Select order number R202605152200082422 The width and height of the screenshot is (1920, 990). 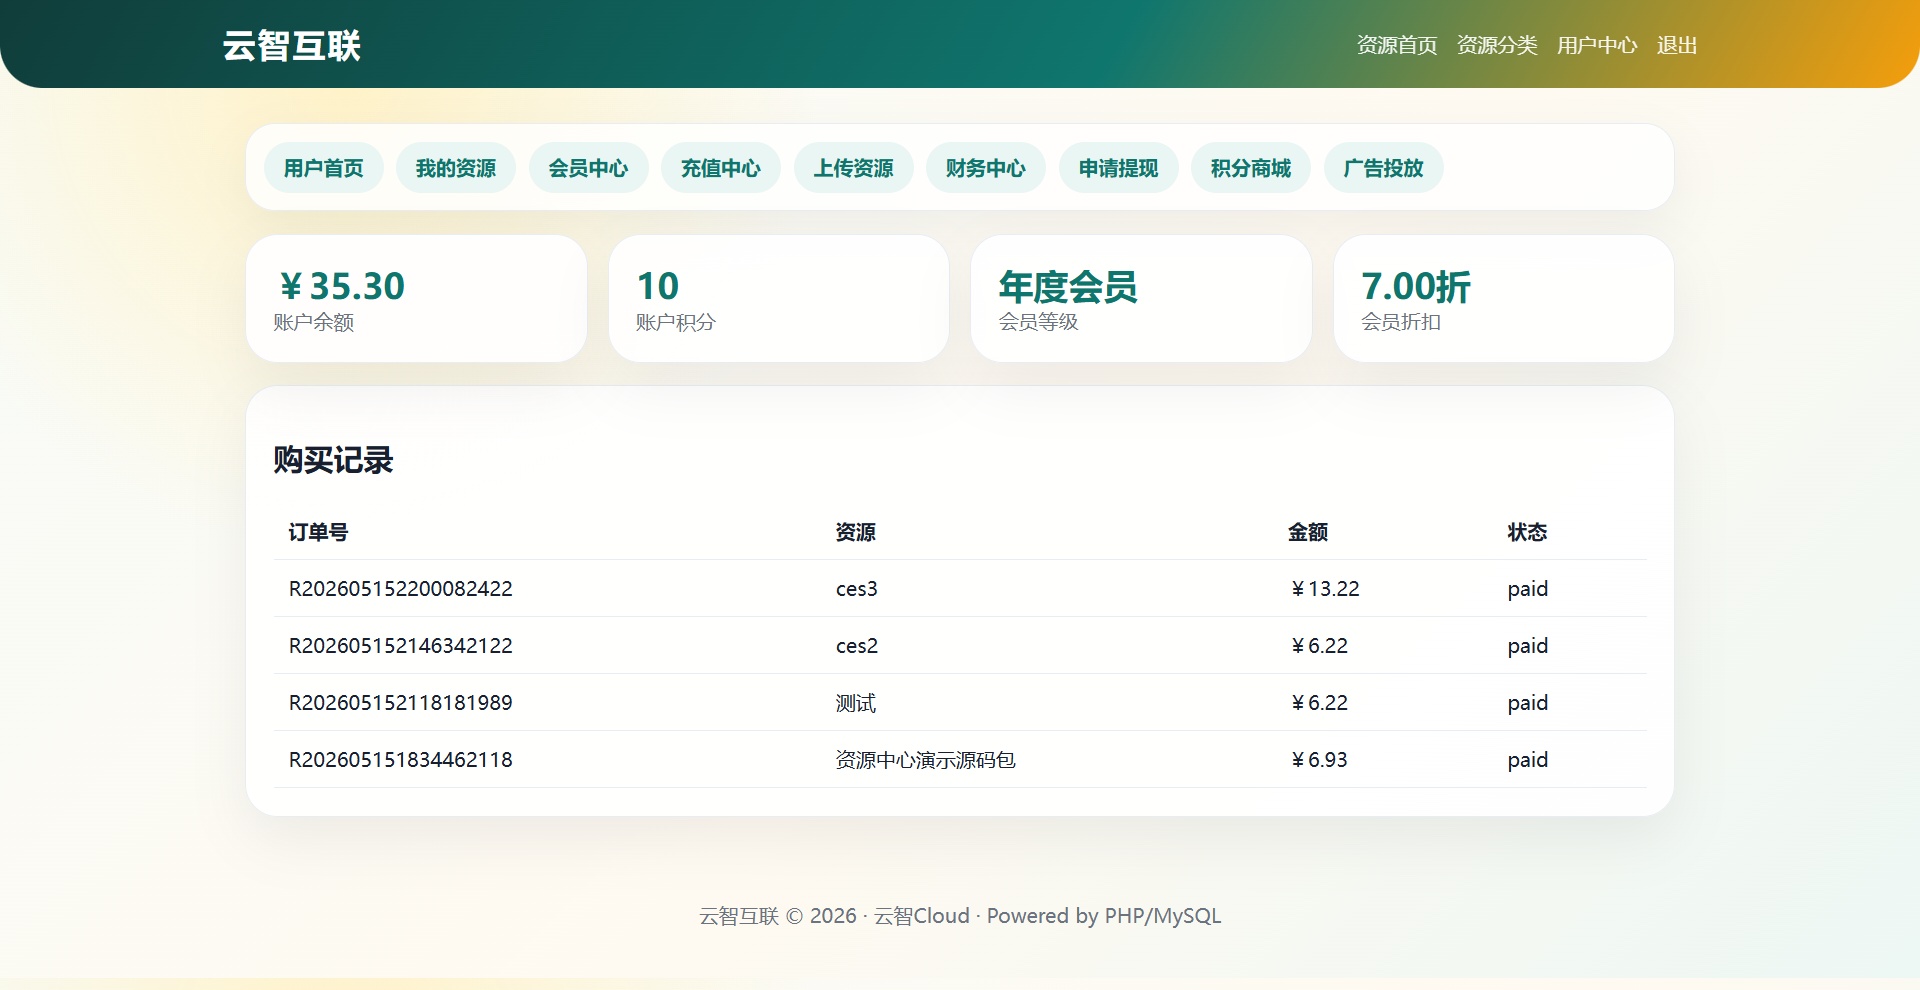tap(400, 589)
